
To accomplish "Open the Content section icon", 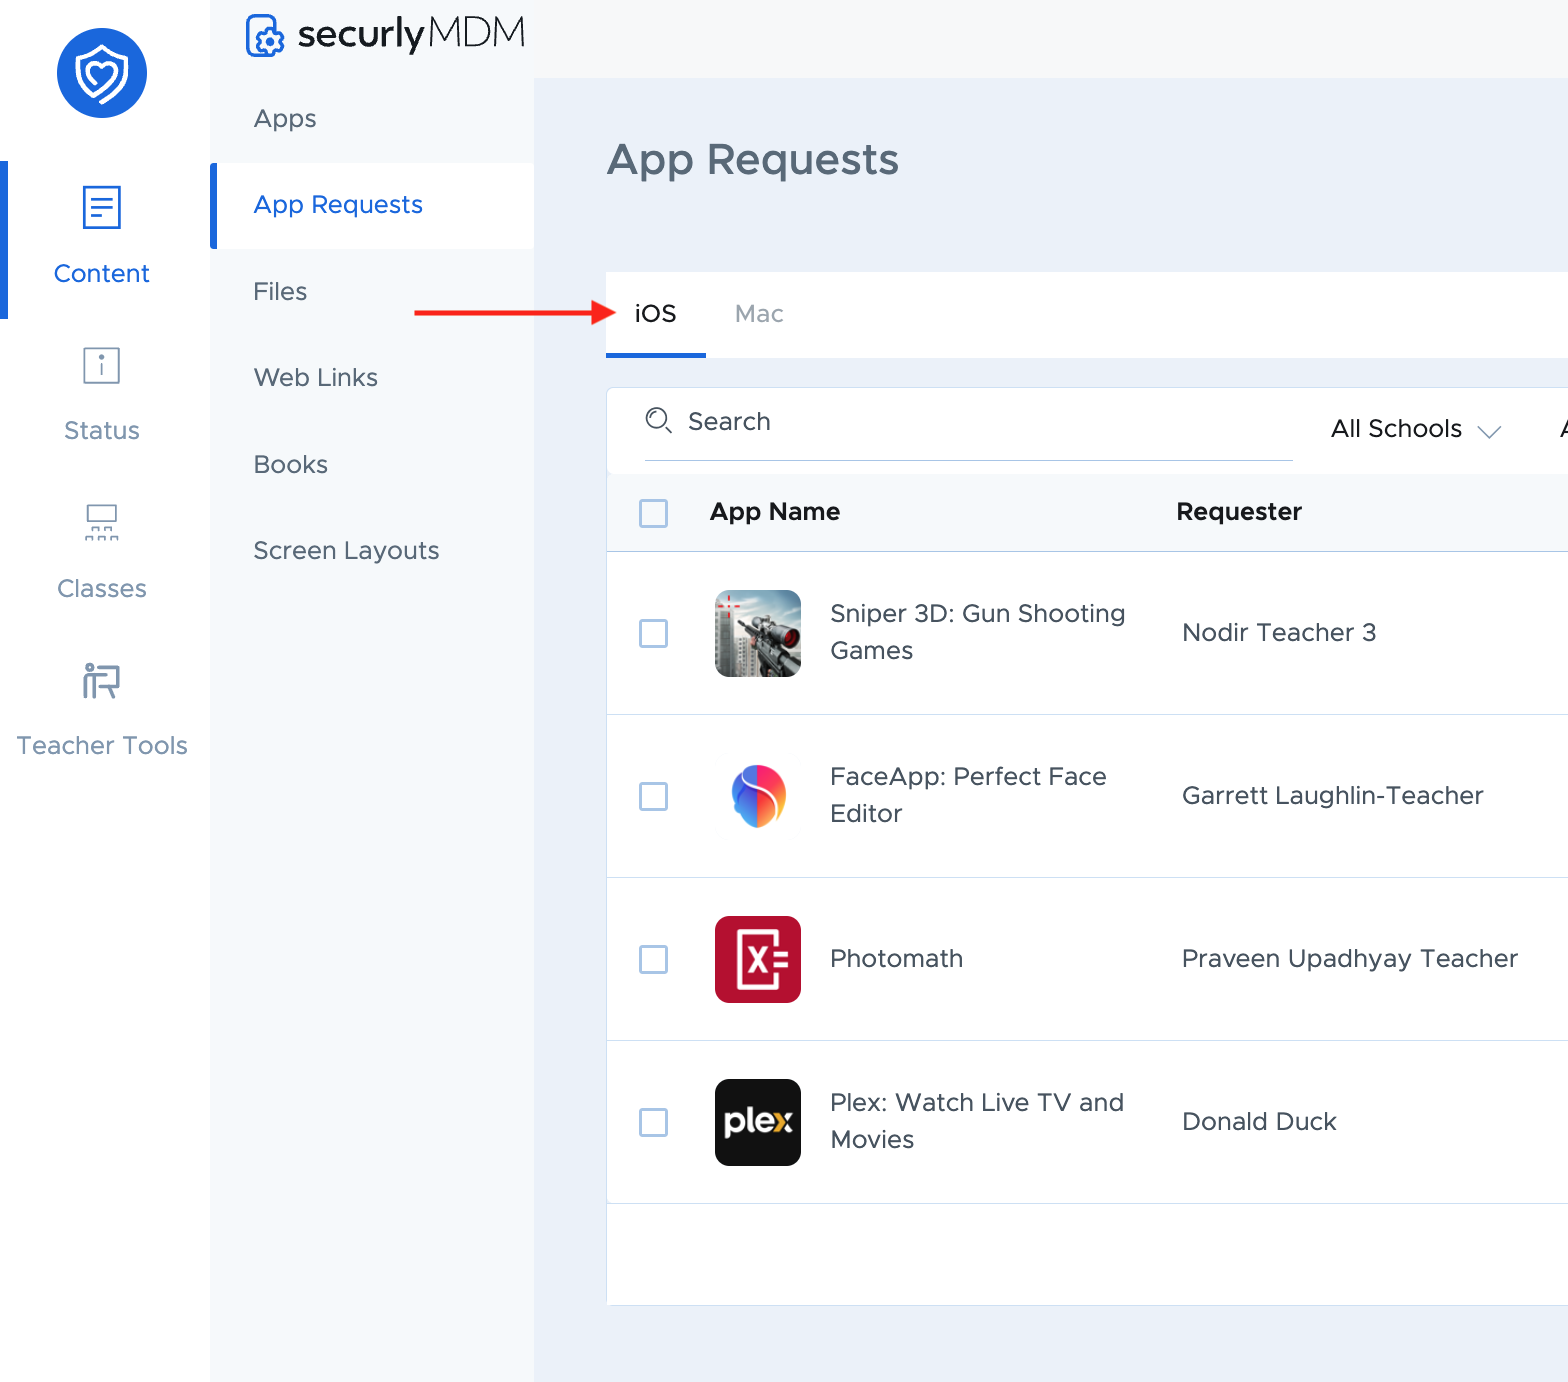I will [101, 207].
